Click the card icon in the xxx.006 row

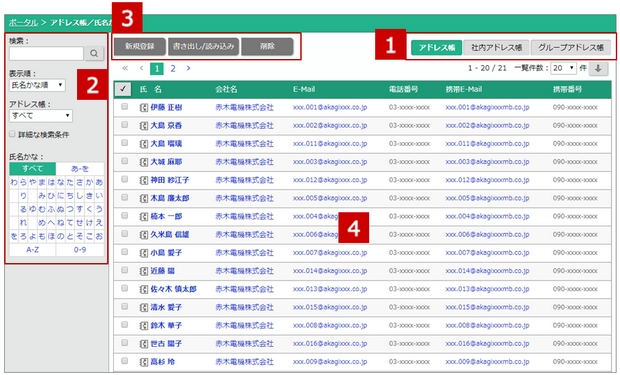(x=144, y=235)
